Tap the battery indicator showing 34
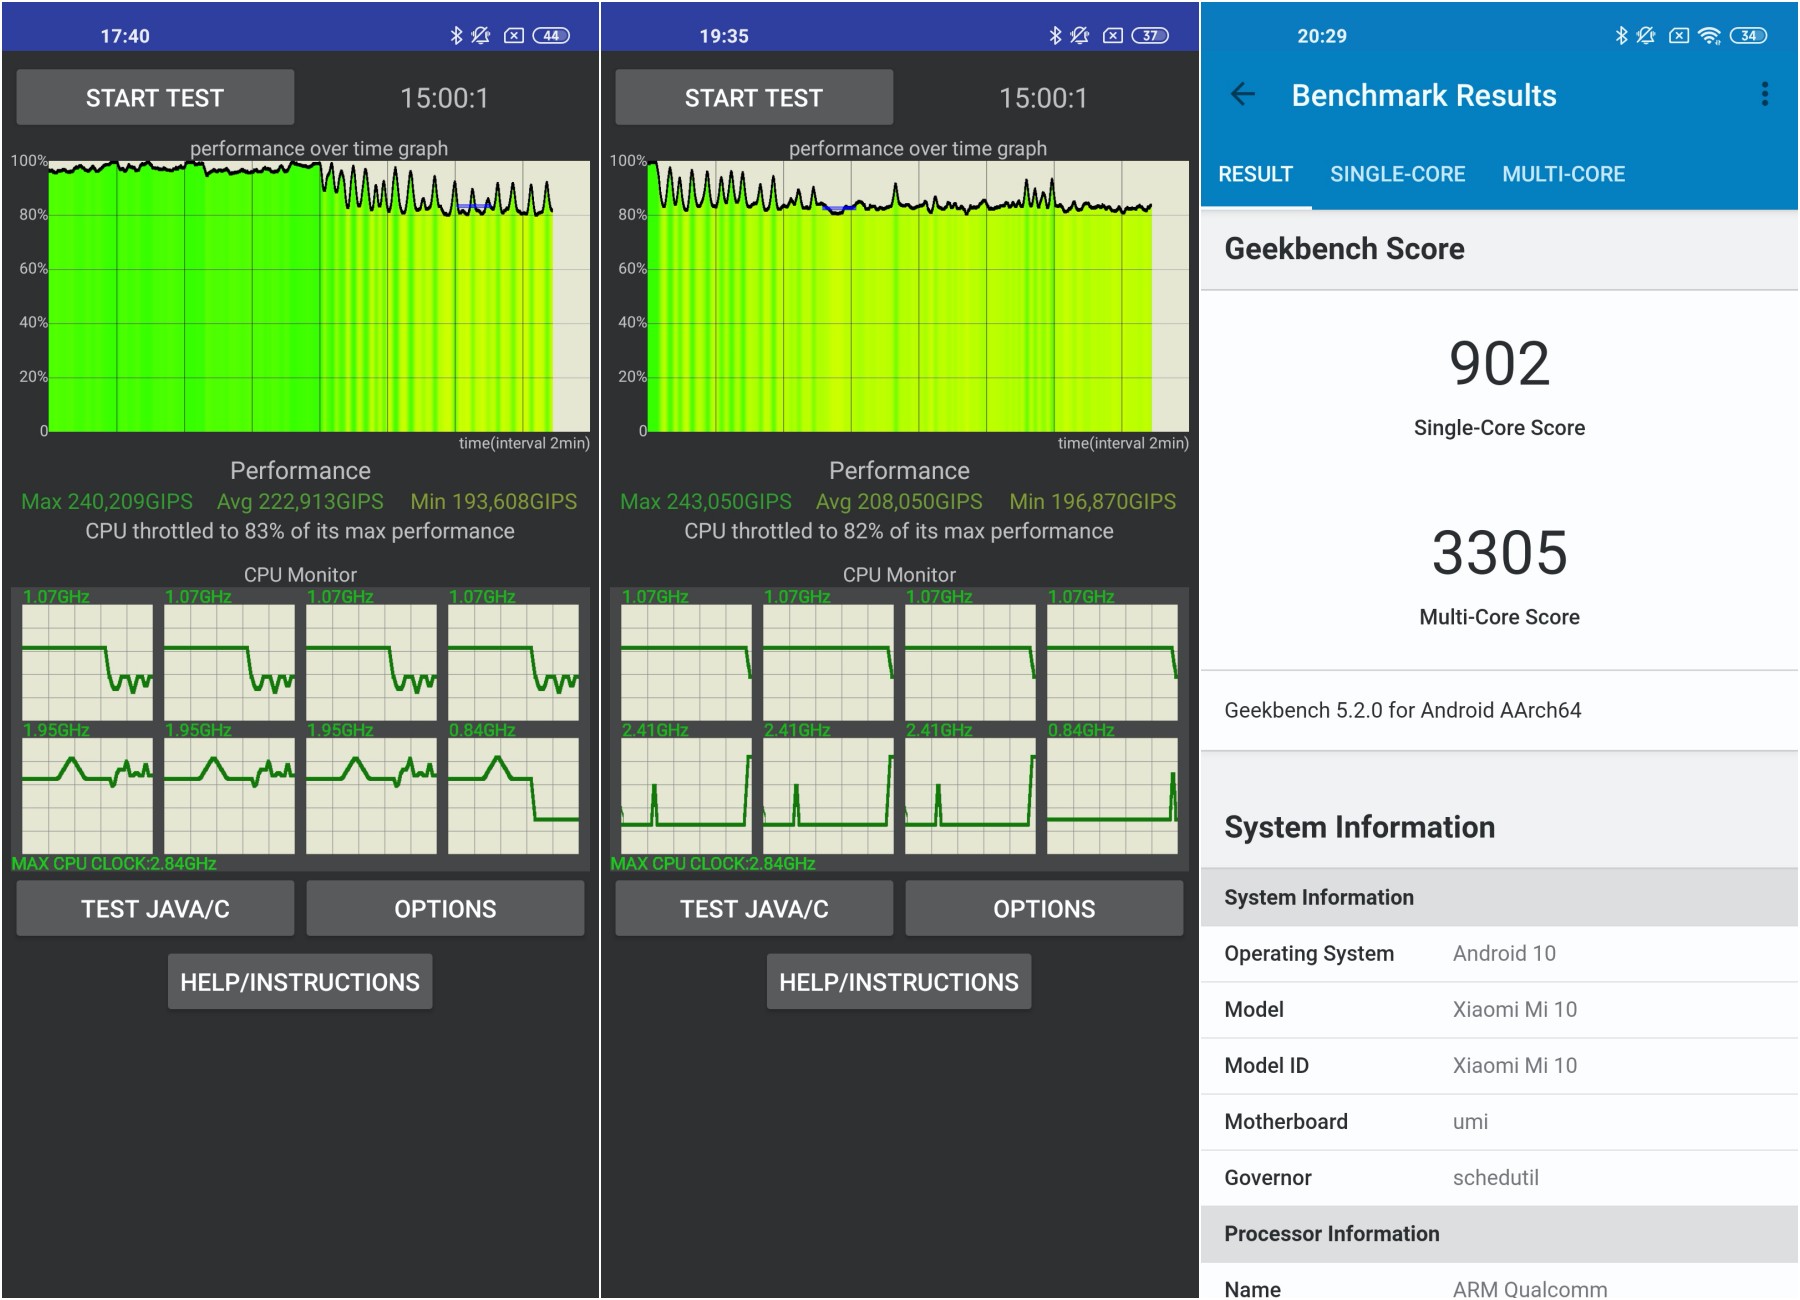 click(x=1748, y=36)
